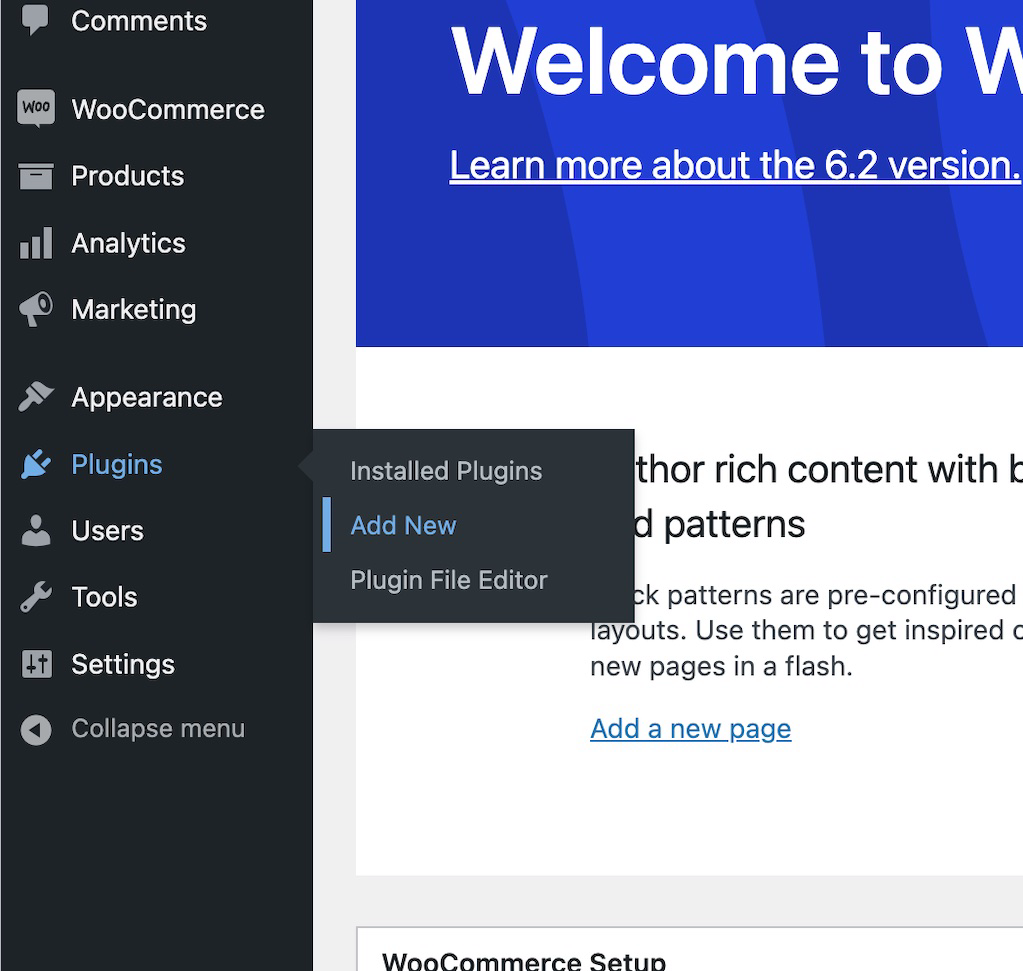1023x971 pixels.
Task: Click the 'thor rich content with b' heading line
Action: [829, 470]
